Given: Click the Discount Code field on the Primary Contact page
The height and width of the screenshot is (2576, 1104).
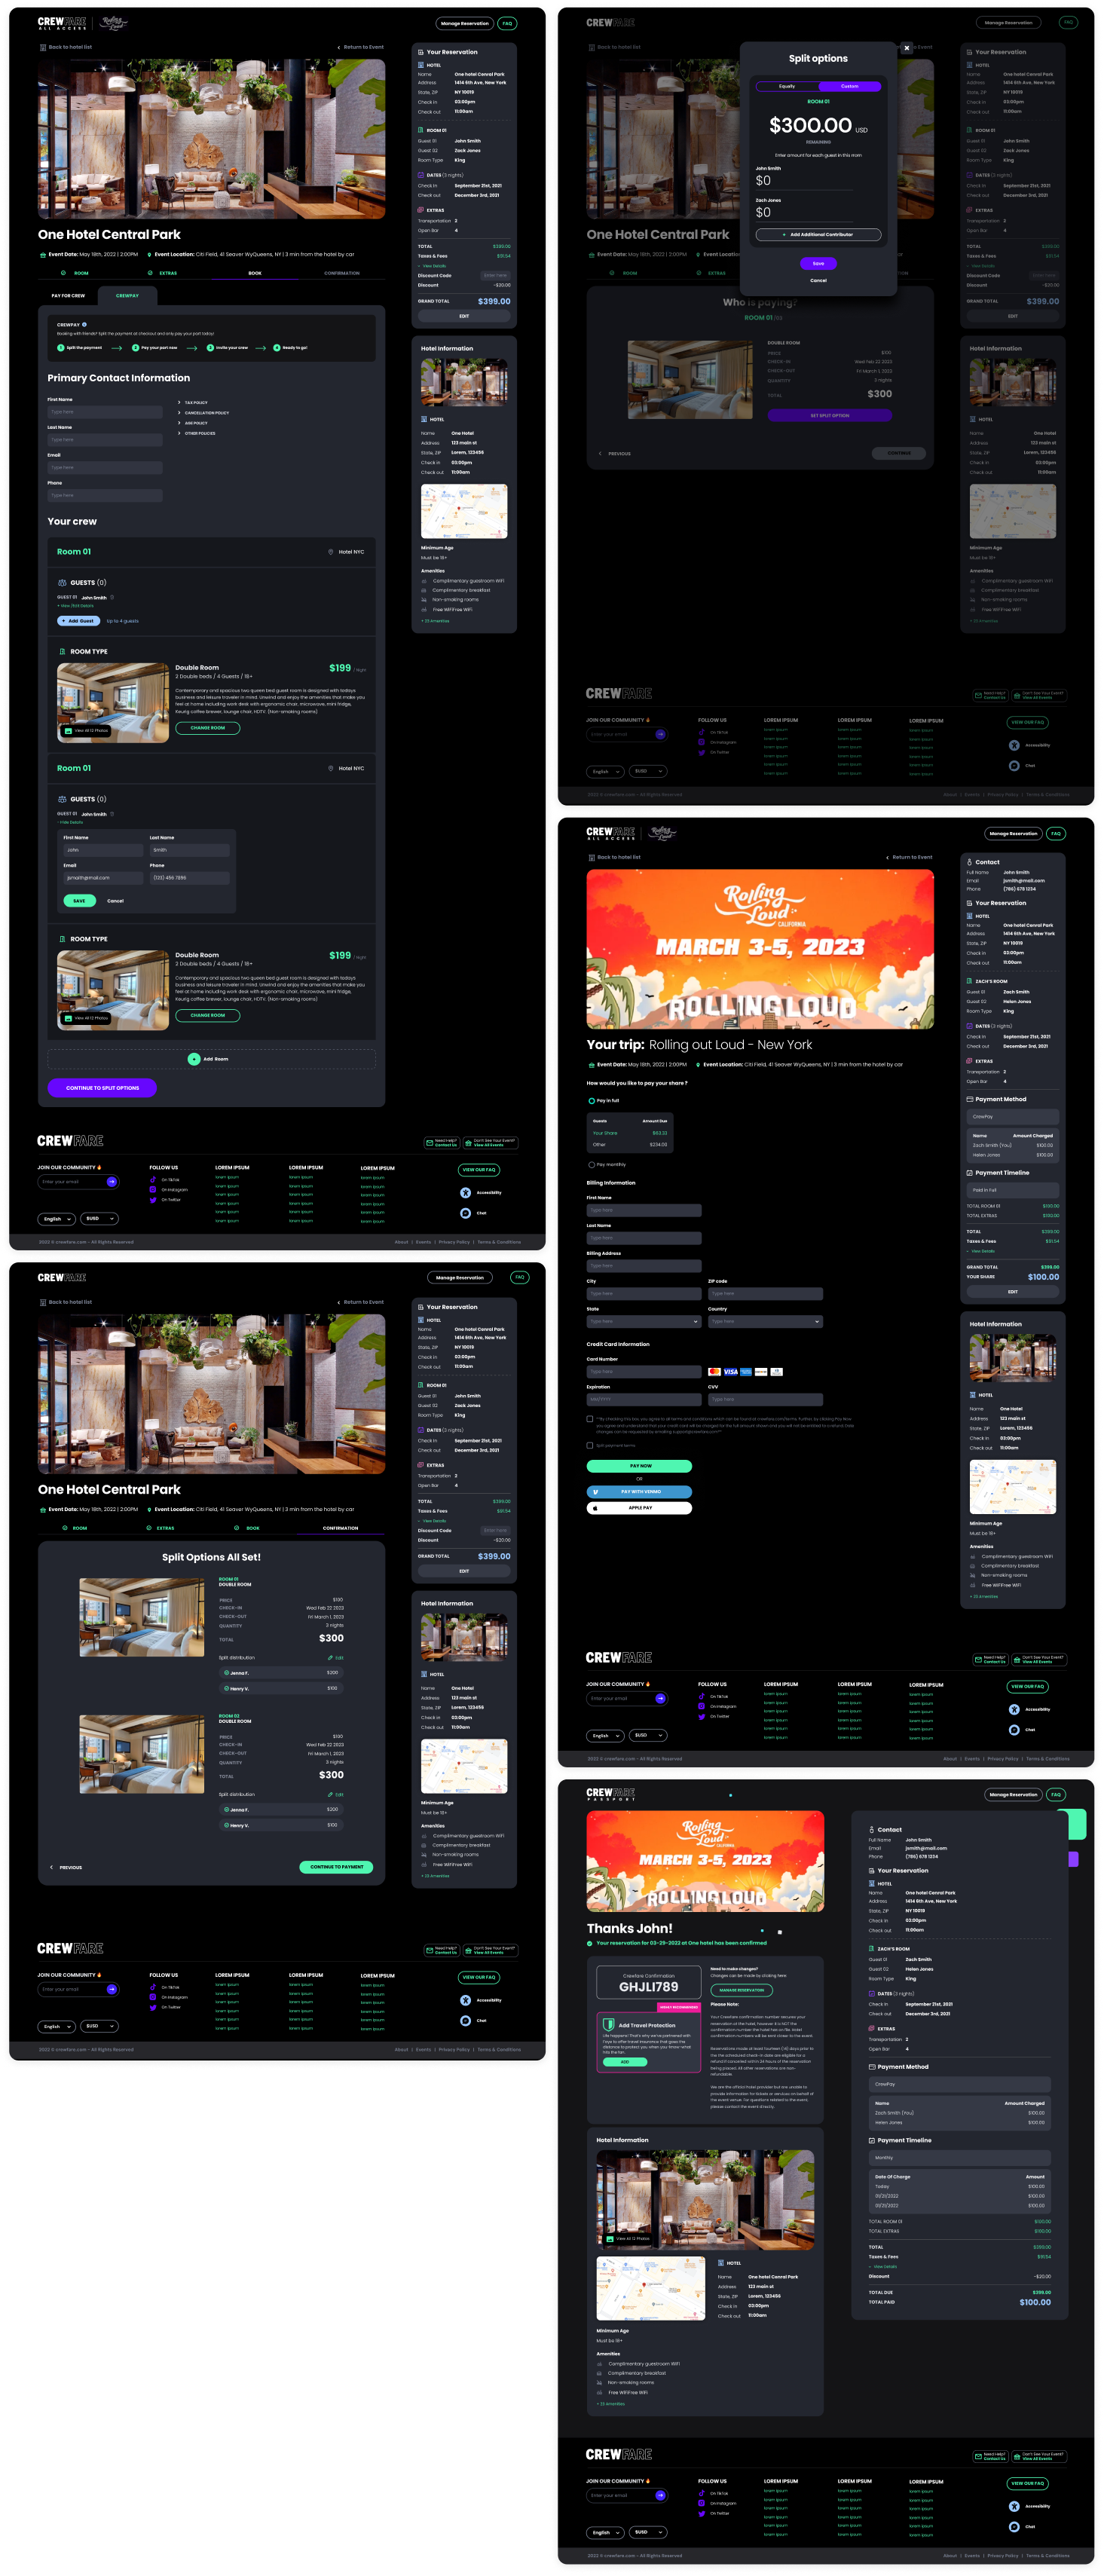Looking at the screenshot, I should [x=494, y=275].
